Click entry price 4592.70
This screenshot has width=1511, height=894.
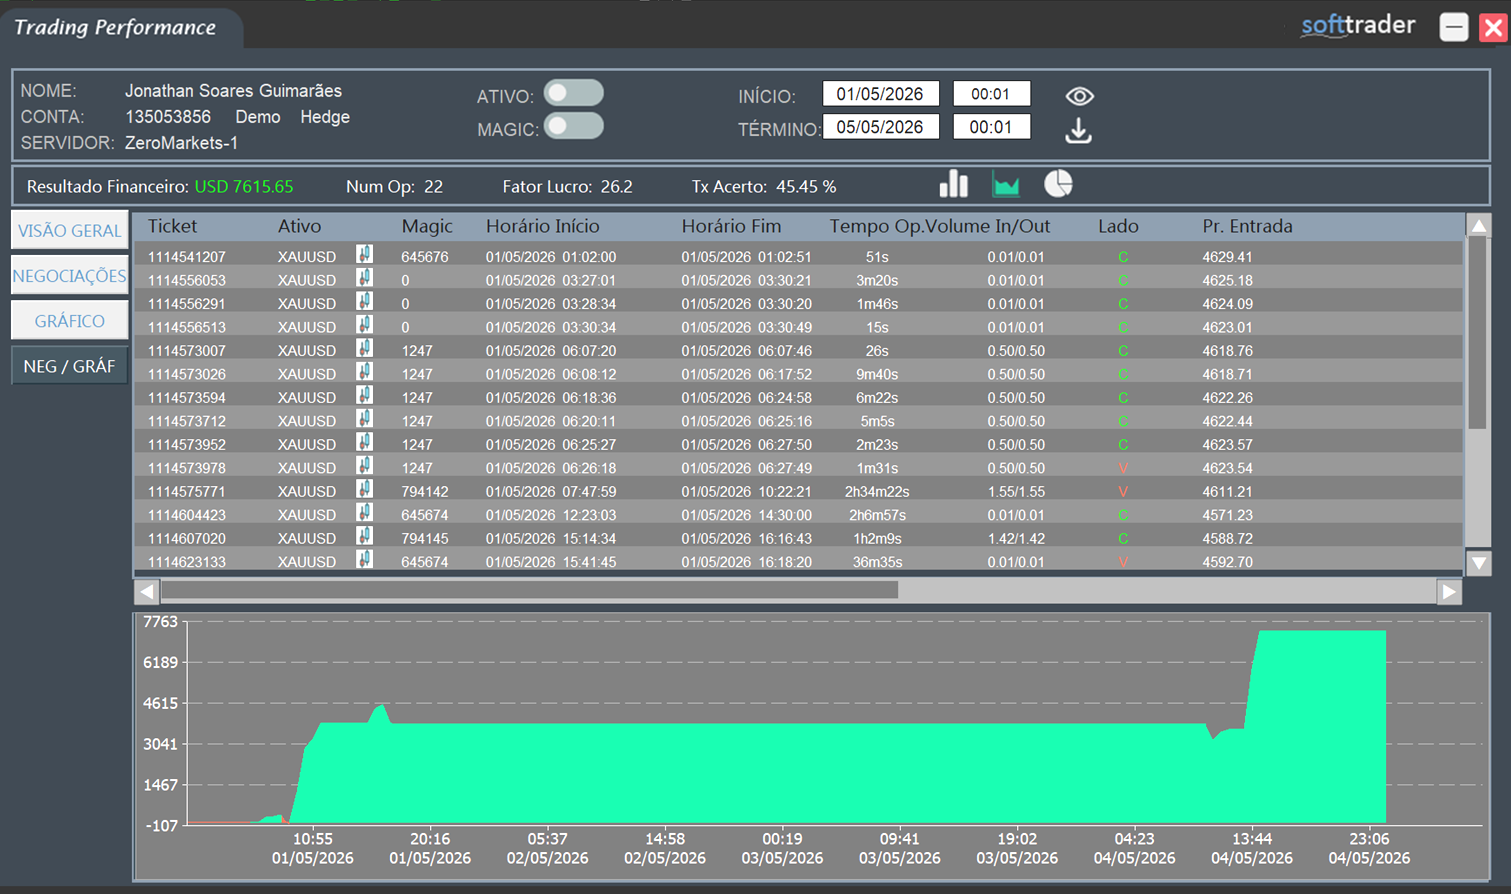click(x=1227, y=562)
